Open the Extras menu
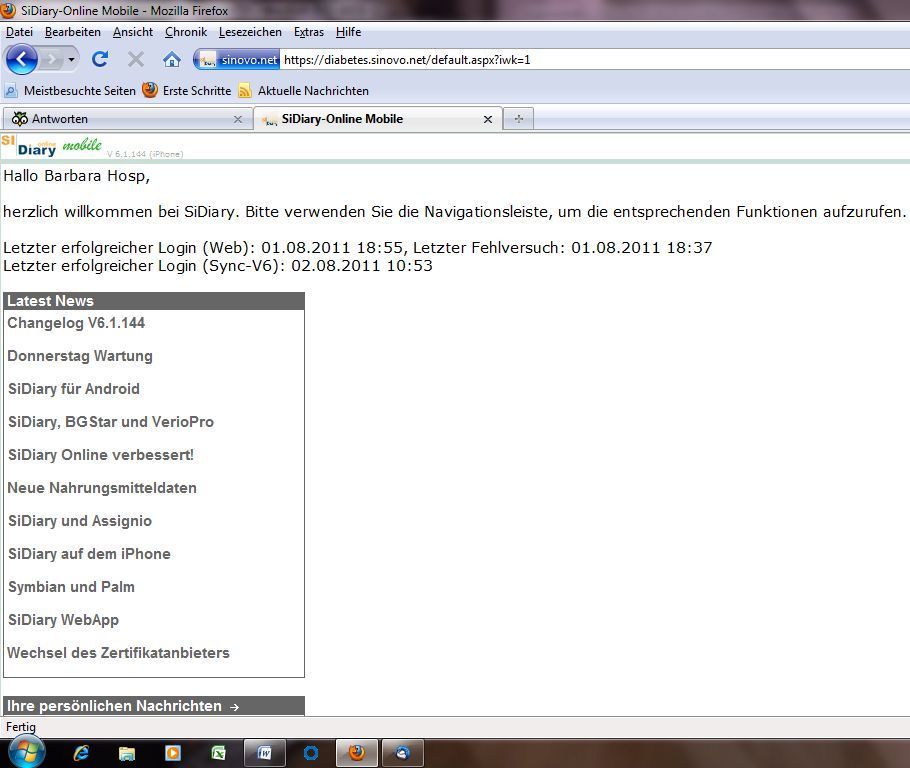Viewport: 910px width, 768px height. (309, 32)
